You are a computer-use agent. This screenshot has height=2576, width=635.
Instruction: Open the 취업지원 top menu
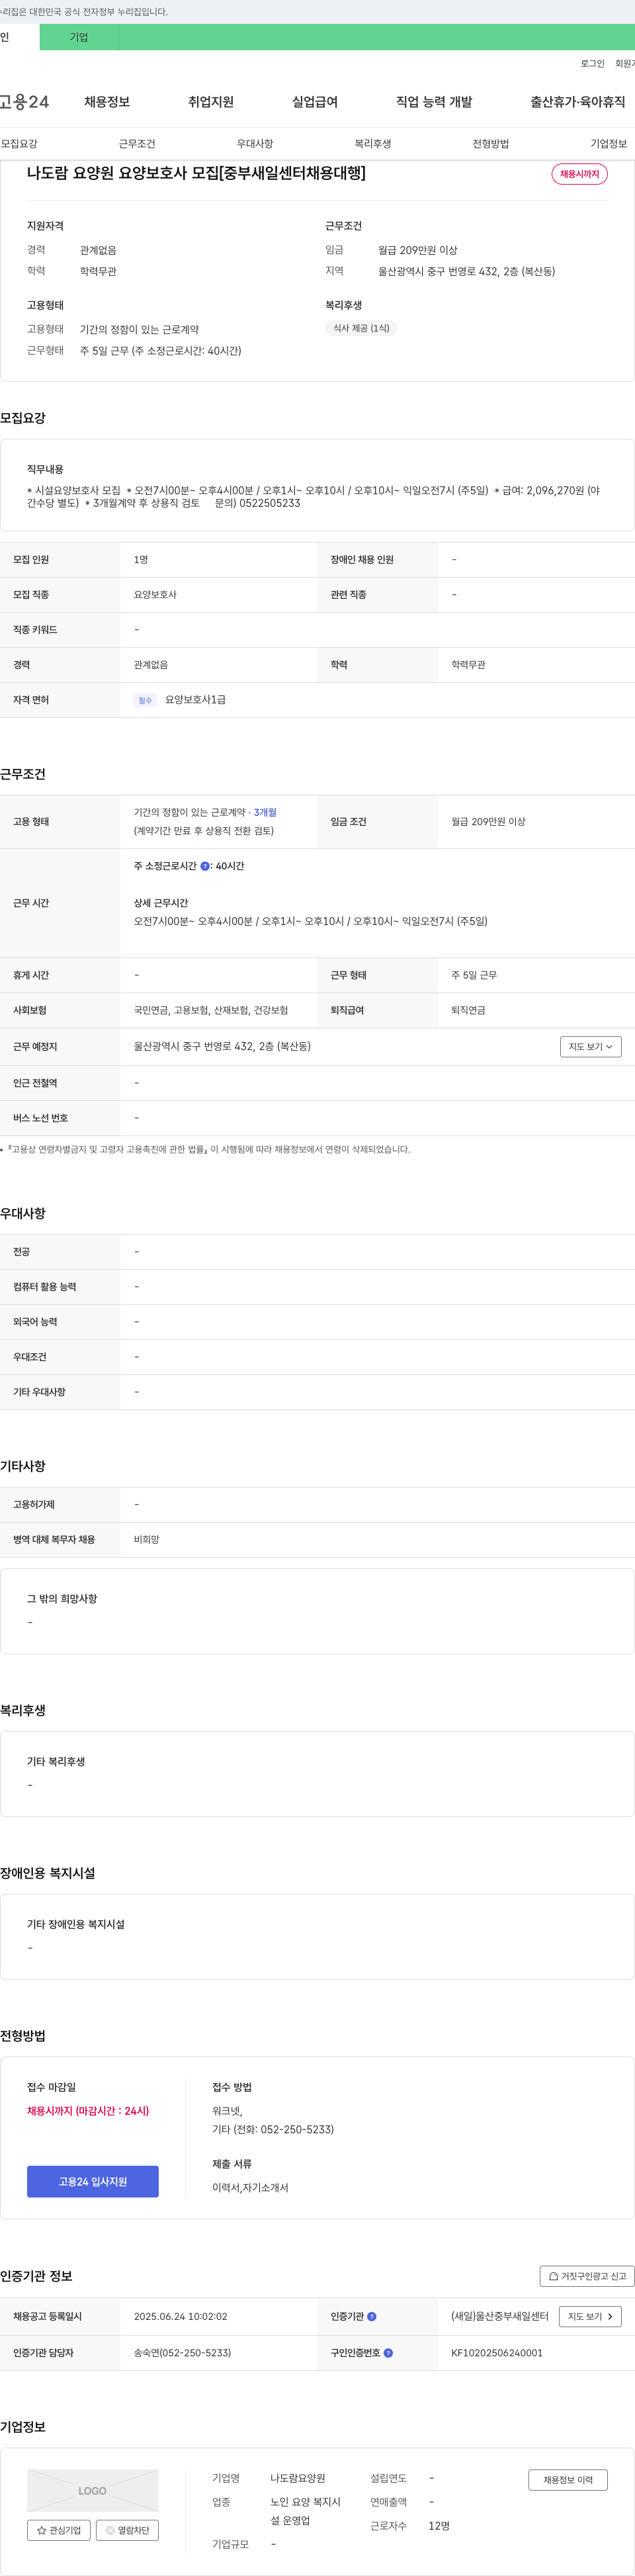pyautogui.click(x=211, y=102)
